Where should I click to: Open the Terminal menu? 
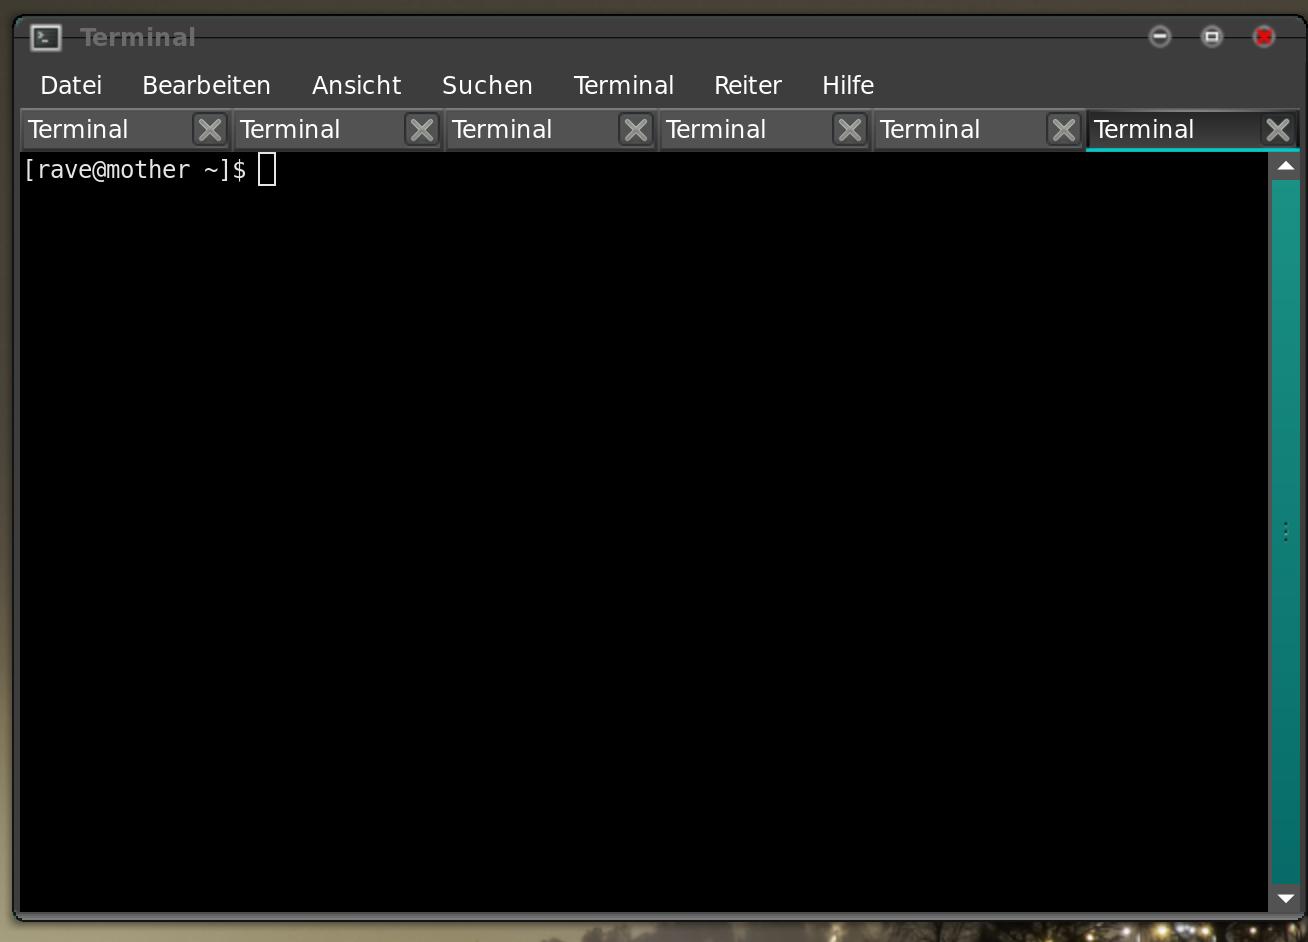(x=623, y=85)
